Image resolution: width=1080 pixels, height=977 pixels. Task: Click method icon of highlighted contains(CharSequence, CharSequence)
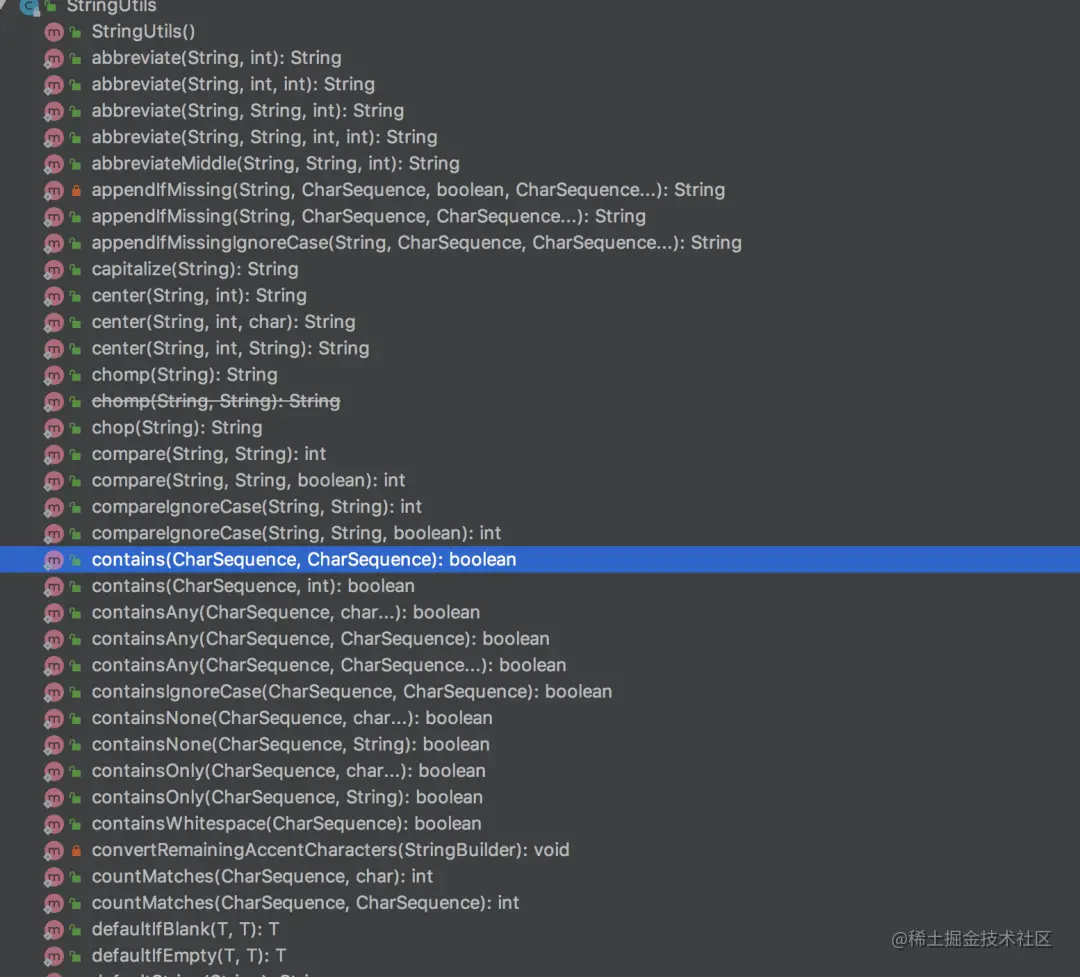(54, 560)
